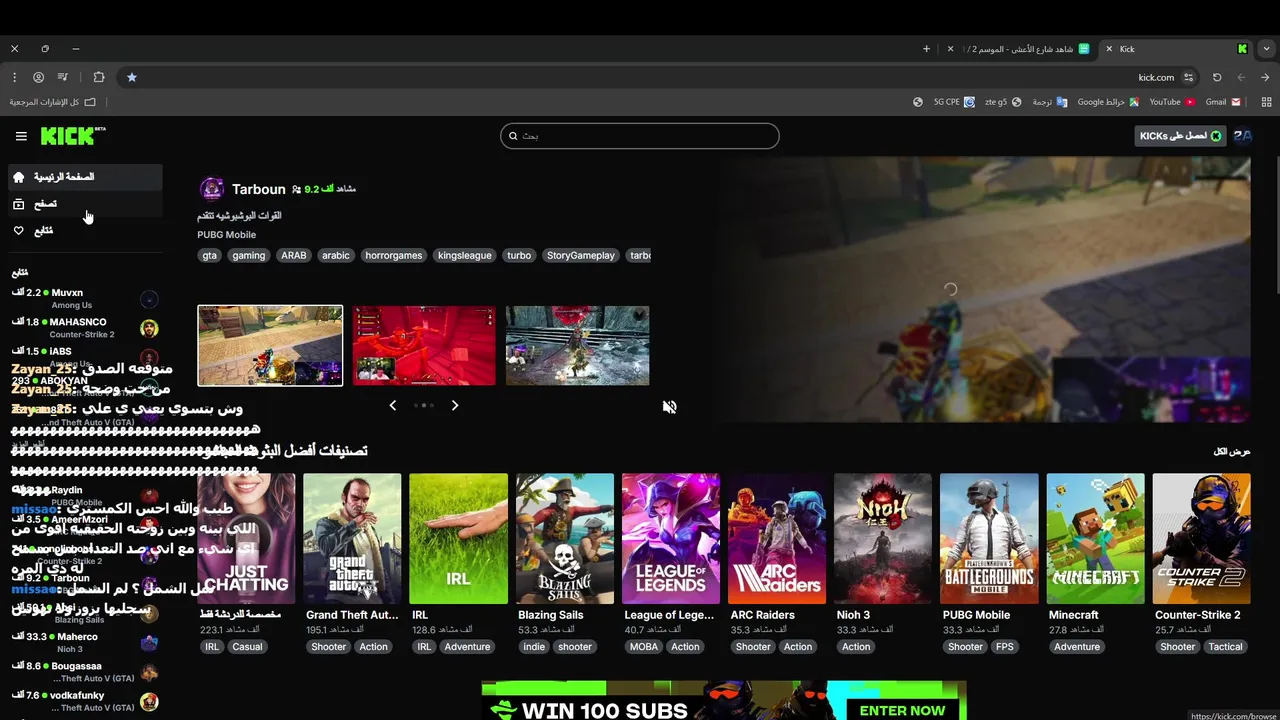Open site information icon beside kick.com
The image size is (1280, 720).
[x=1189, y=77]
